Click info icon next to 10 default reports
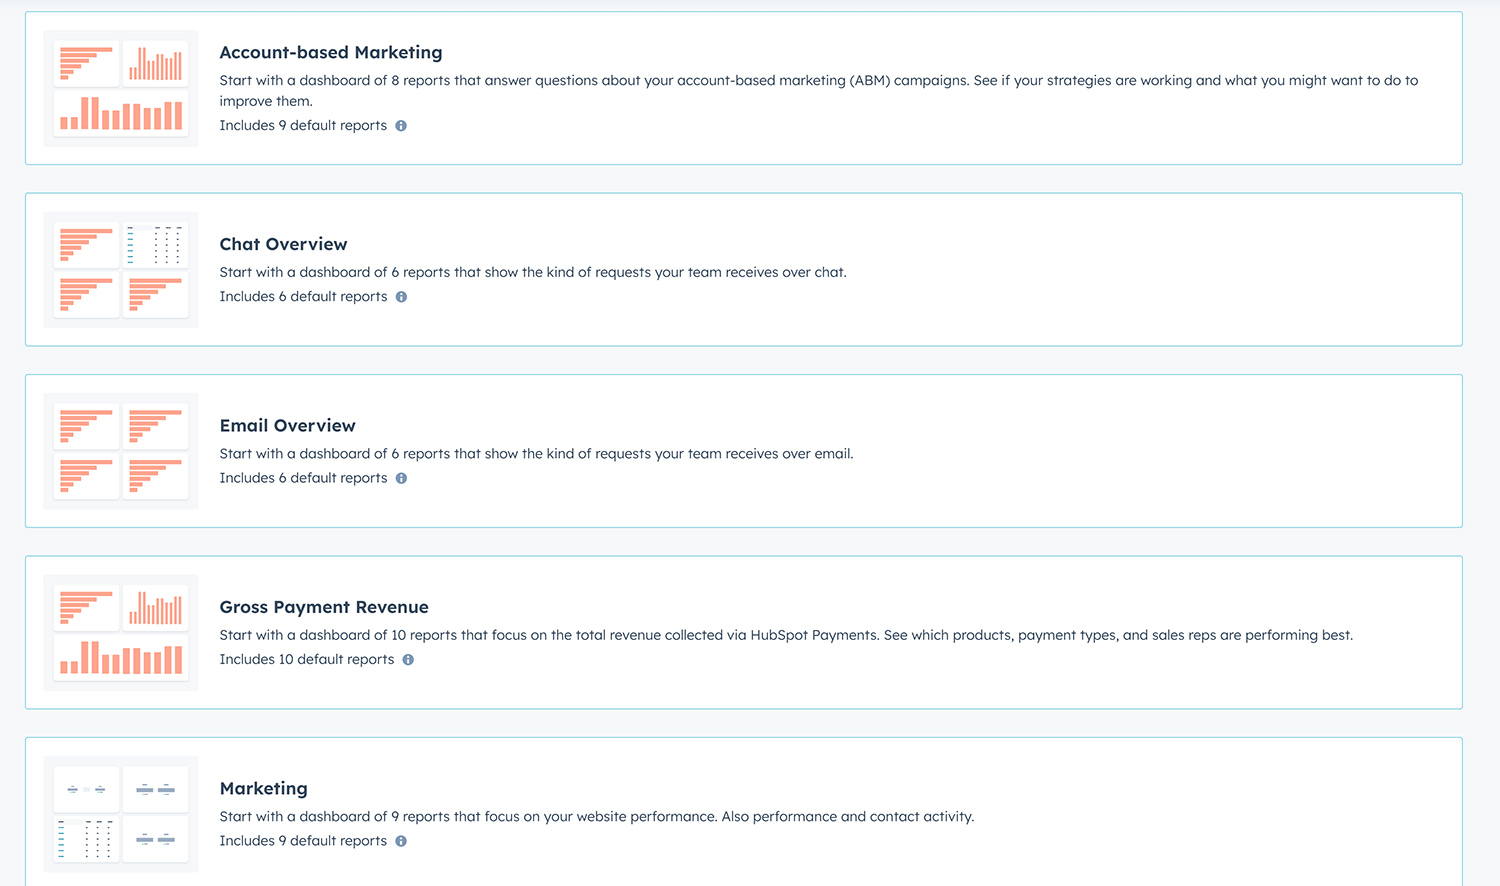1500x886 pixels. point(408,660)
